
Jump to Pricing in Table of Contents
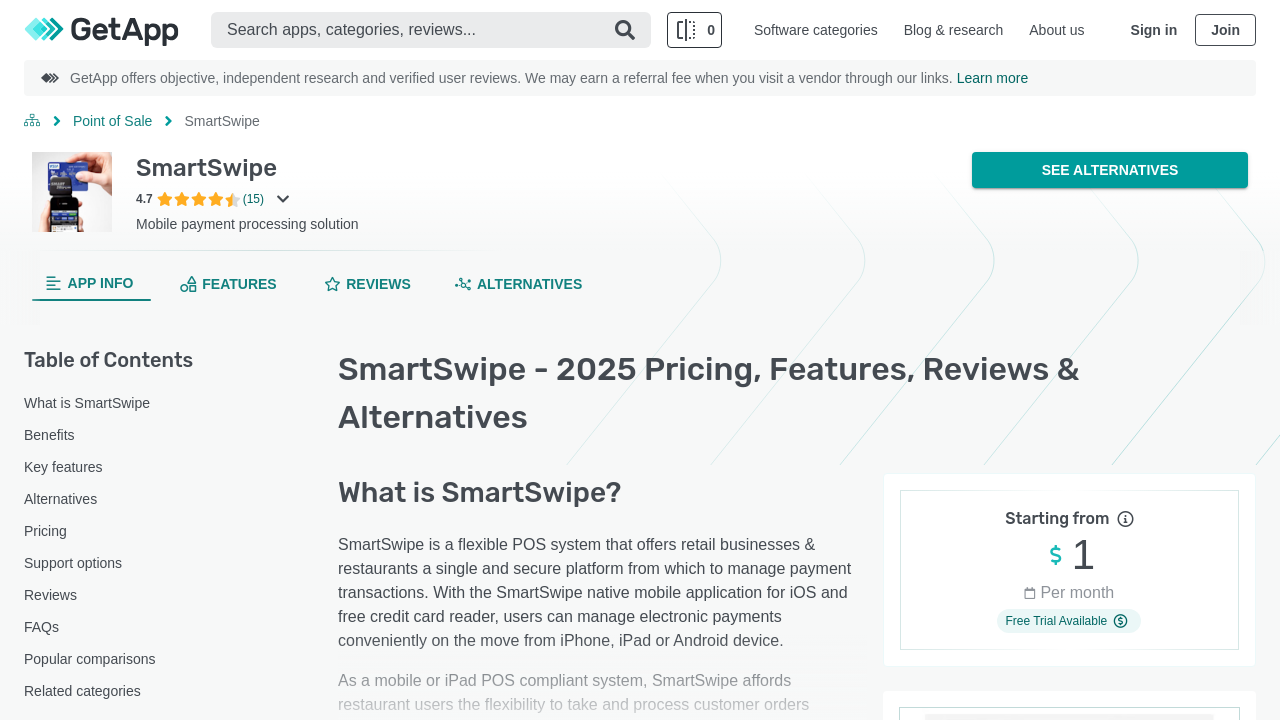tap(45, 531)
